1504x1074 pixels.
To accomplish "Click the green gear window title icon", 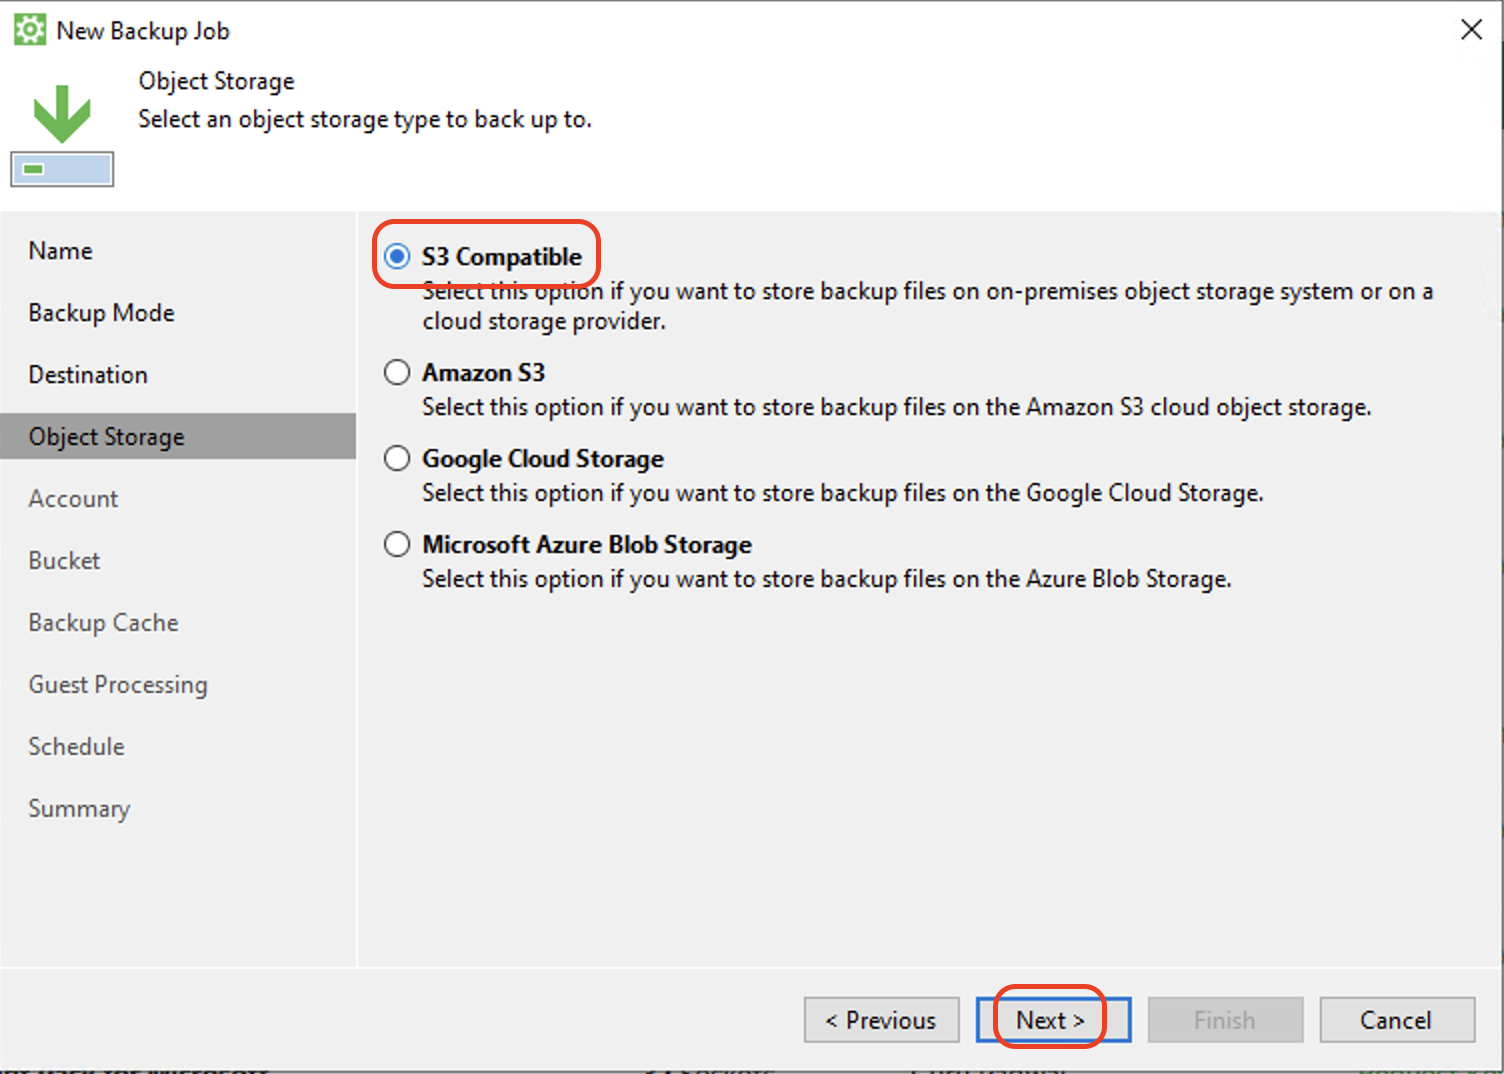I will click(30, 30).
